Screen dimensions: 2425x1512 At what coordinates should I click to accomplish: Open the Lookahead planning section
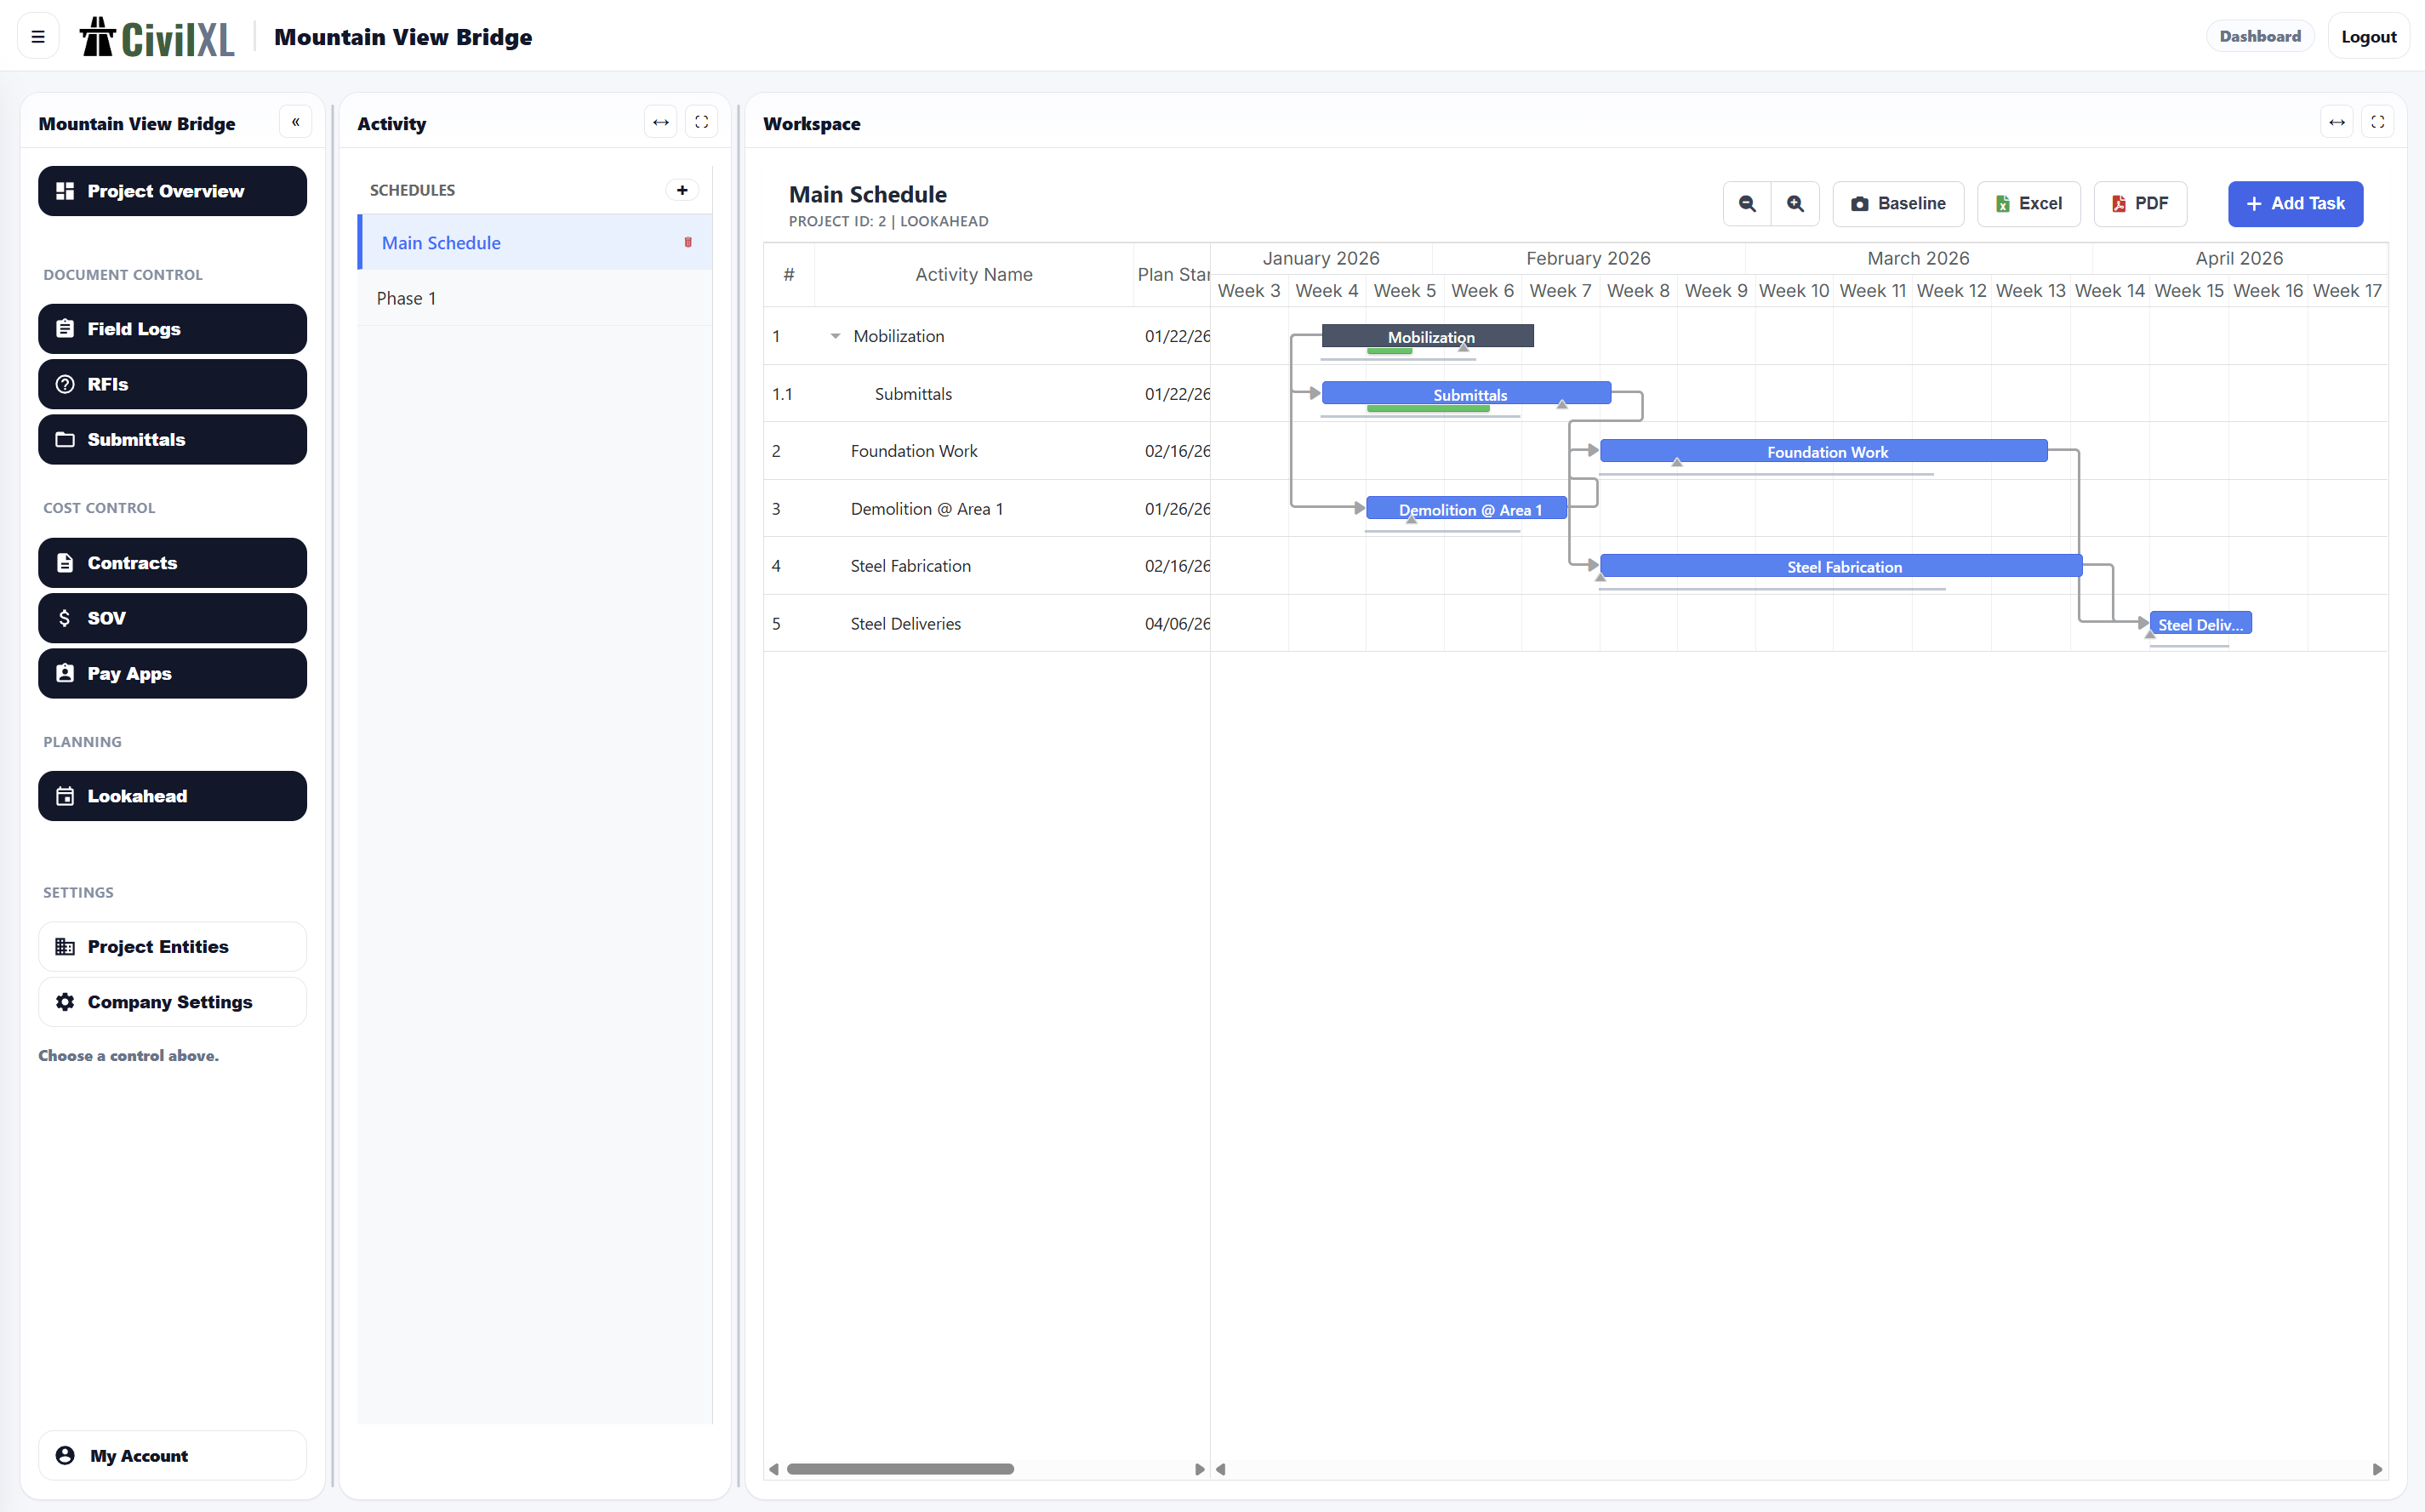click(172, 796)
